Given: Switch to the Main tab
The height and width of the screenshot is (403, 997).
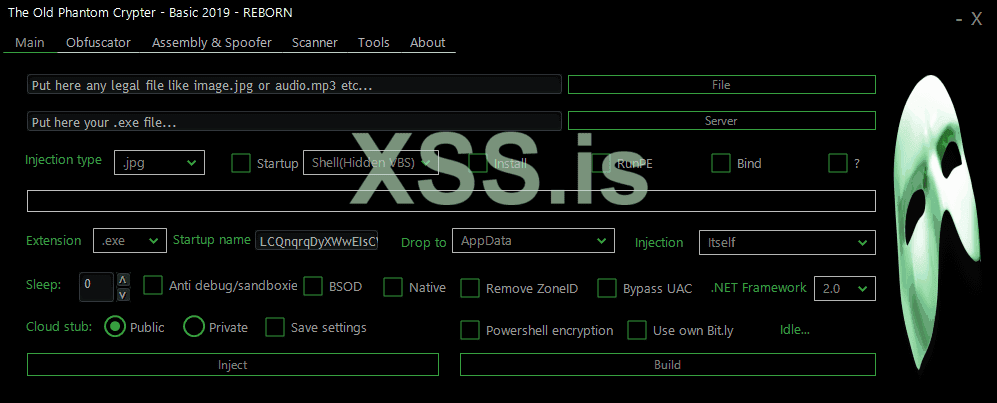Looking at the screenshot, I should point(30,43).
